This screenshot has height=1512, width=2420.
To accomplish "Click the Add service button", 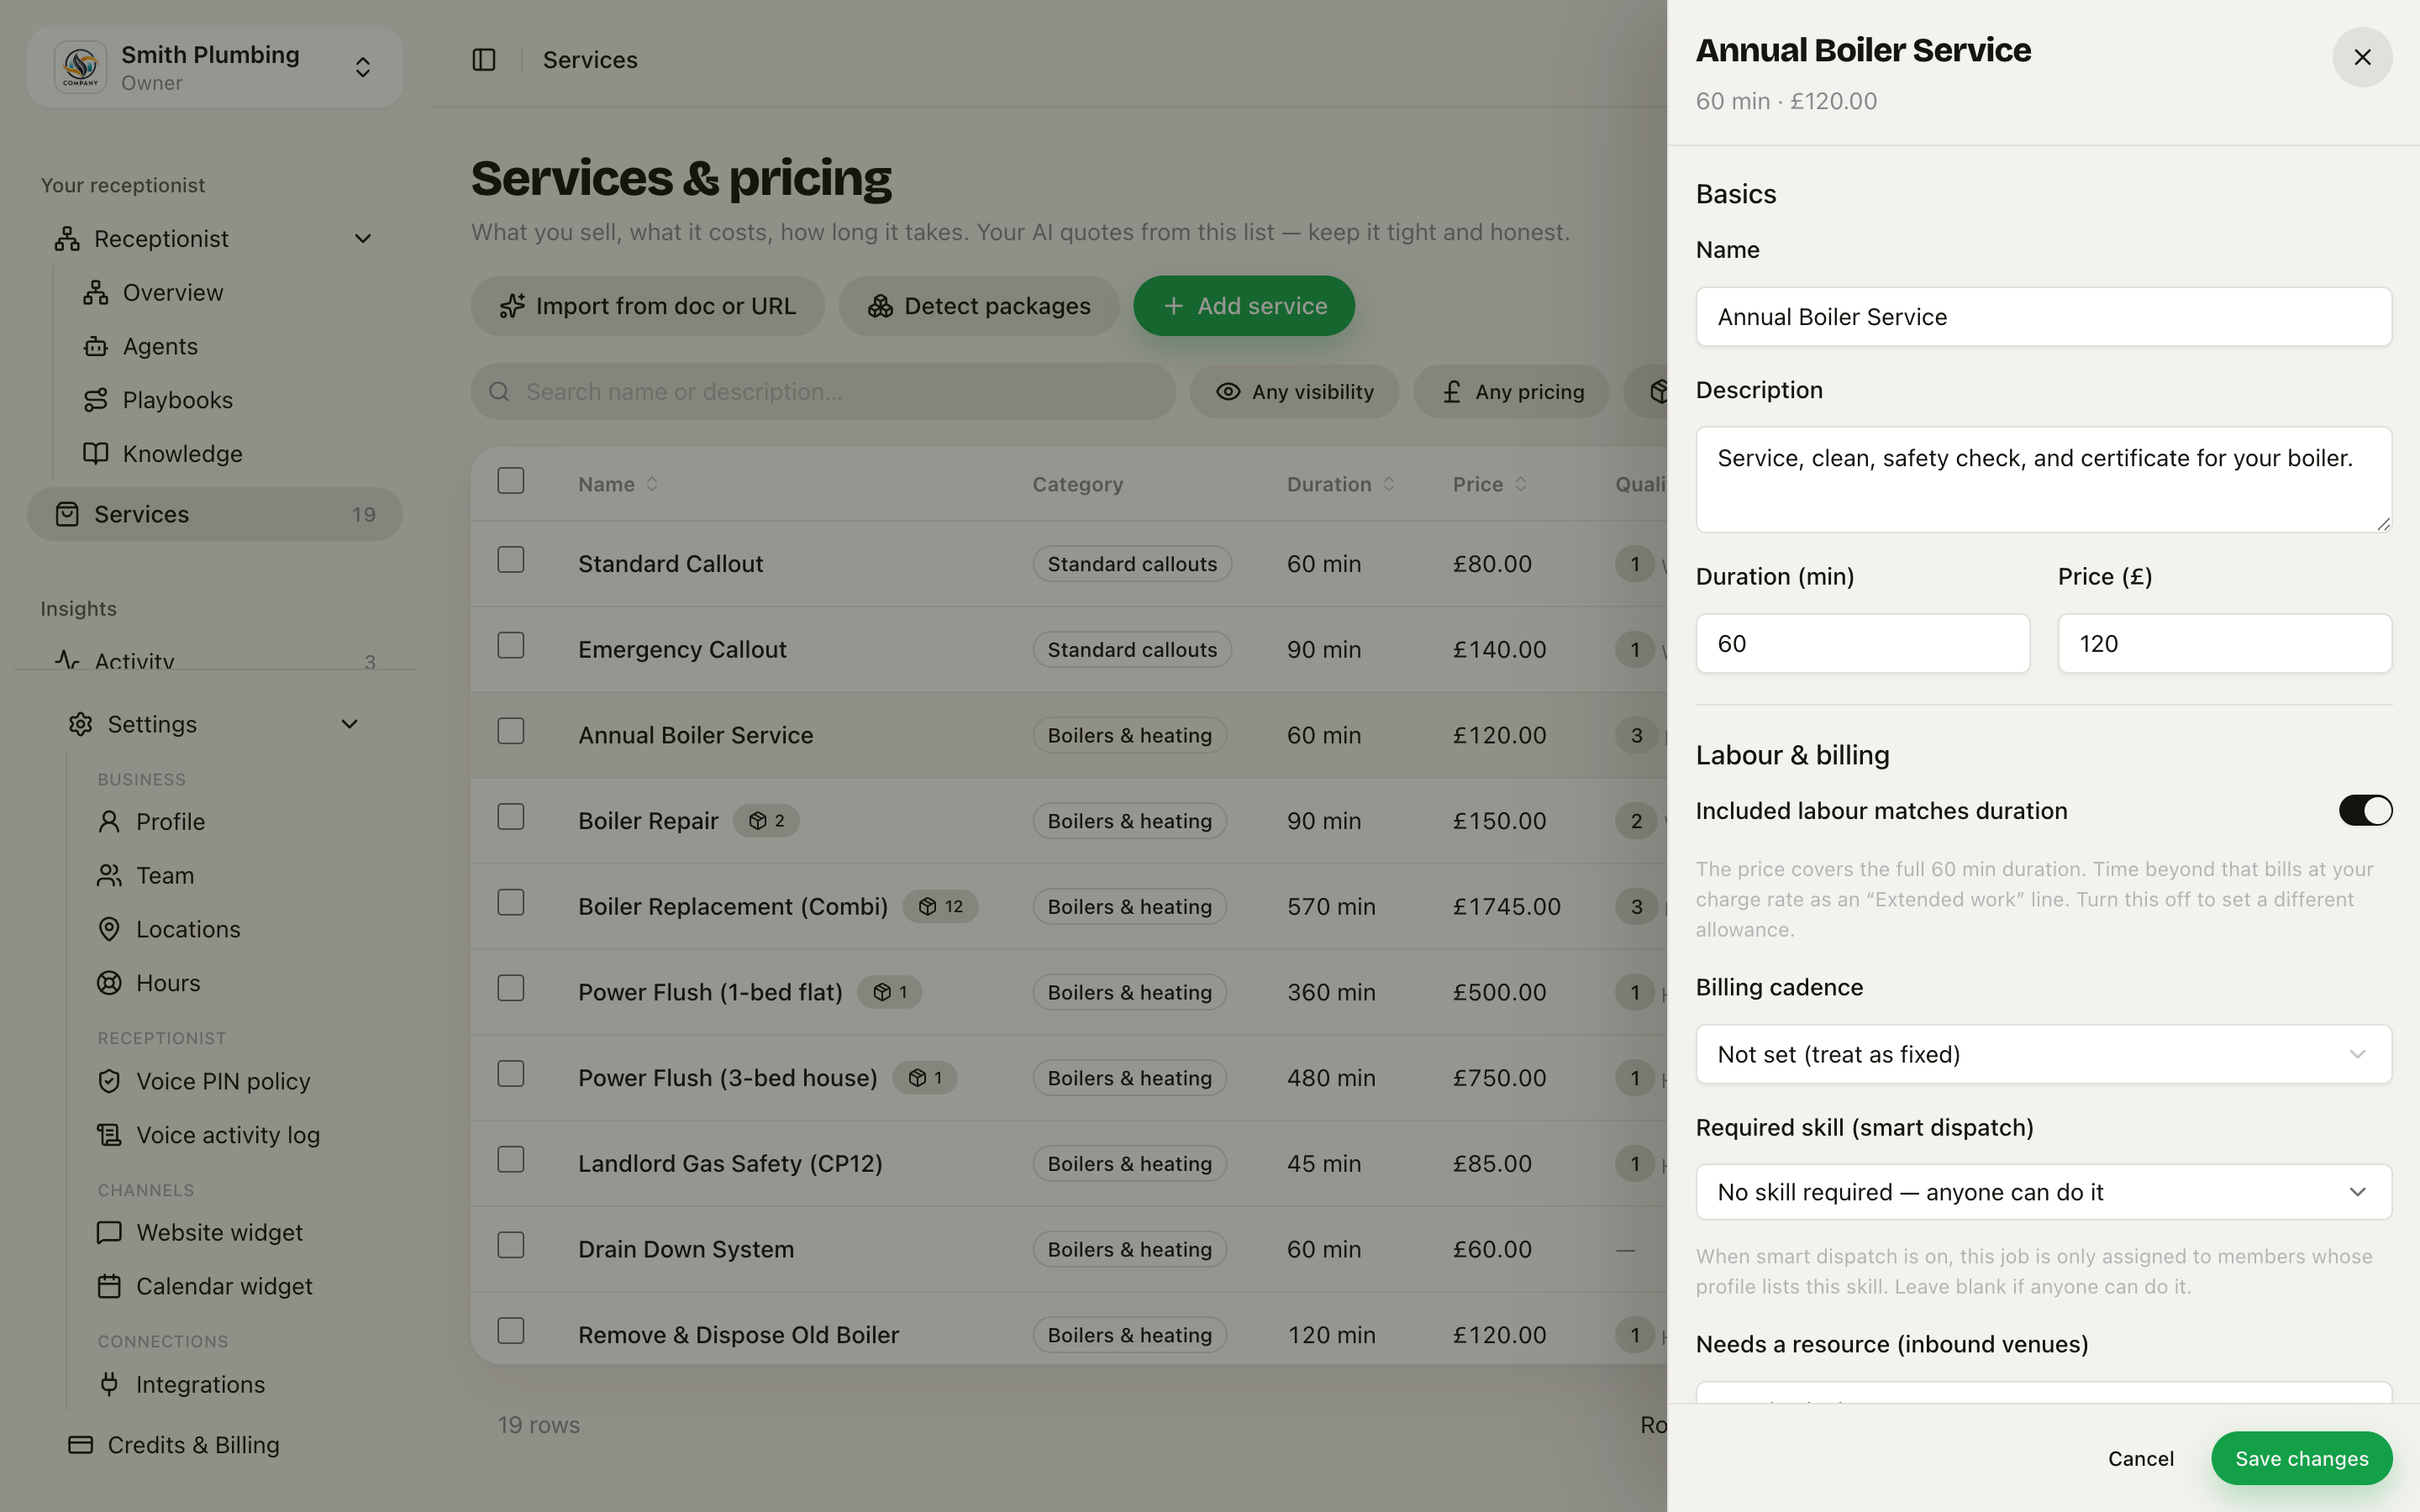I will pyautogui.click(x=1244, y=306).
